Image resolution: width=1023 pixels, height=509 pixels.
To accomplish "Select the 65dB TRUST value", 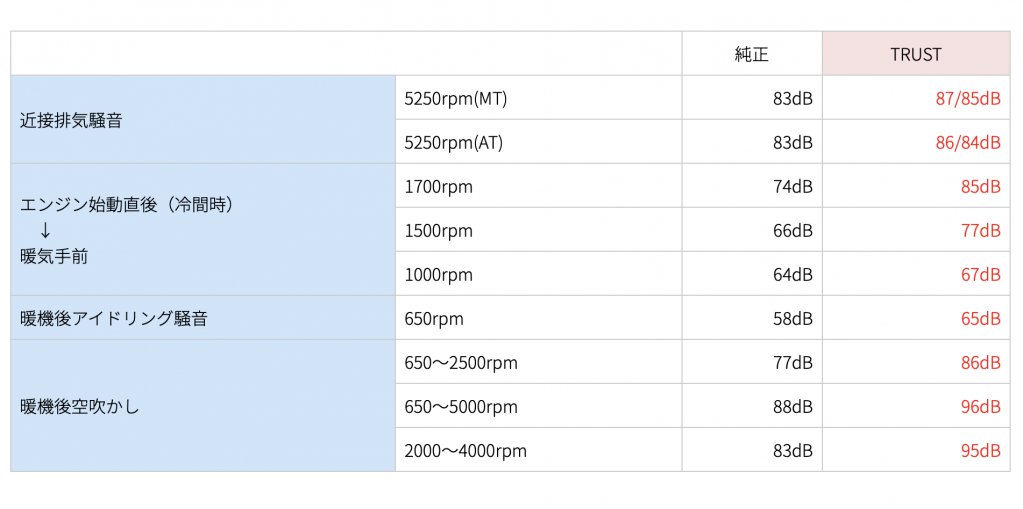I will coord(981,318).
